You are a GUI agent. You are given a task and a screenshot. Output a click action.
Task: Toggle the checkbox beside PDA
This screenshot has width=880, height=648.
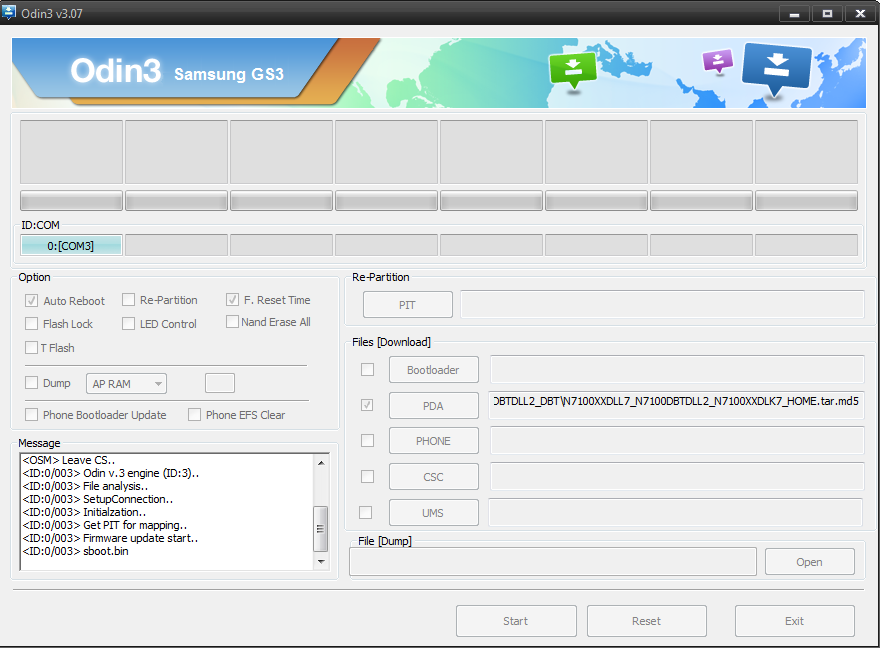(367, 405)
